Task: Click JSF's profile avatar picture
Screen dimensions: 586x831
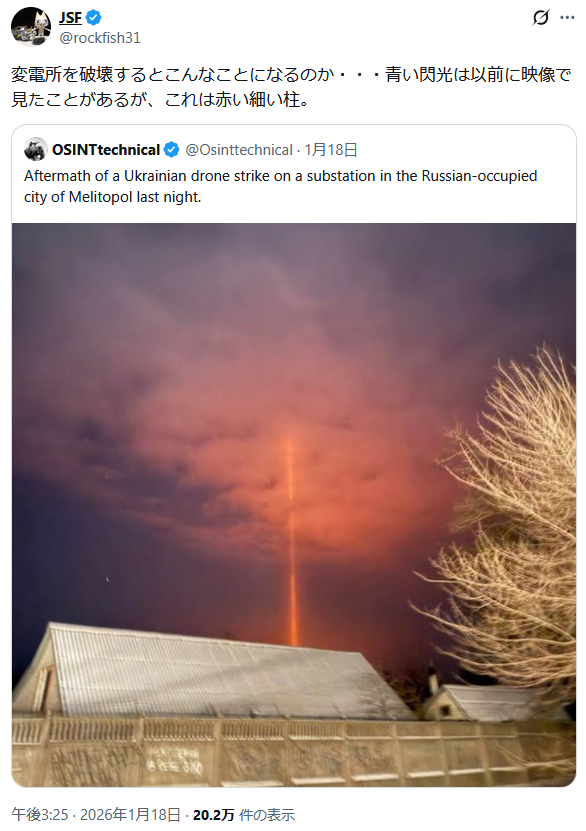Action: [31, 26]
